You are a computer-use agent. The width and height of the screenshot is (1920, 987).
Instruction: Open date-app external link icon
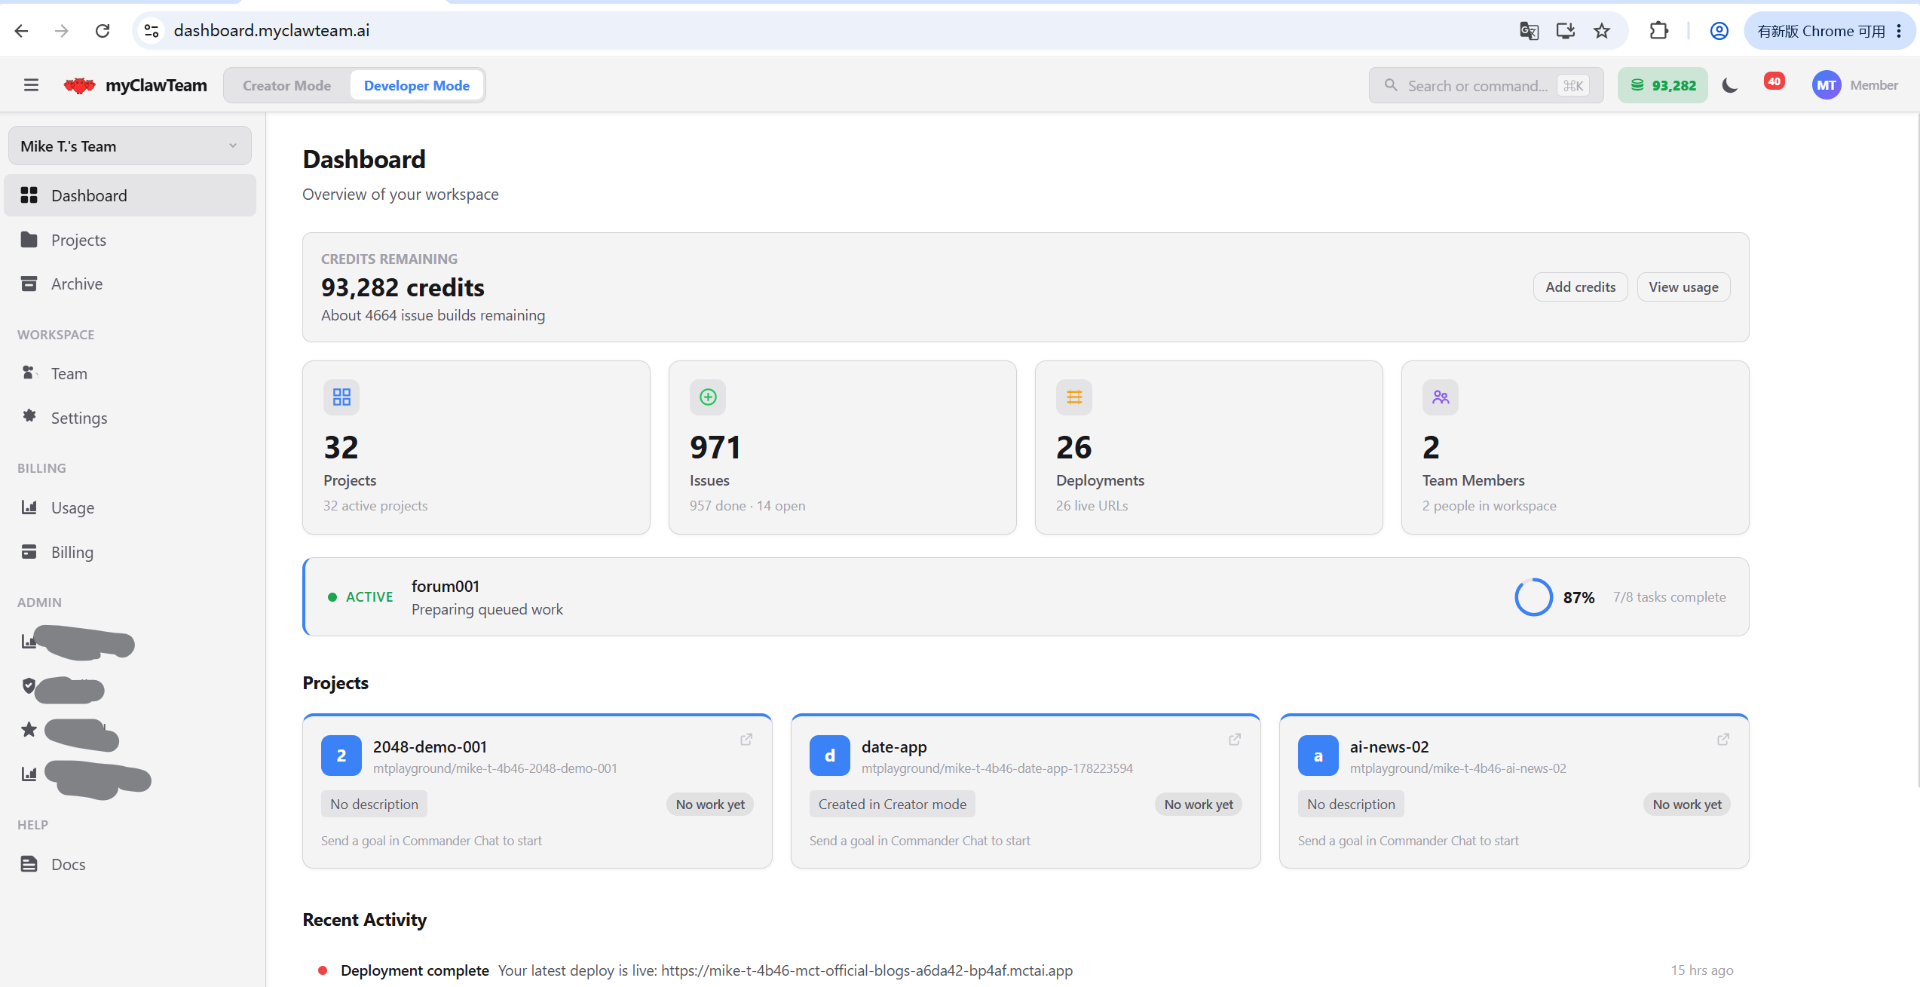pos(1235,740)
